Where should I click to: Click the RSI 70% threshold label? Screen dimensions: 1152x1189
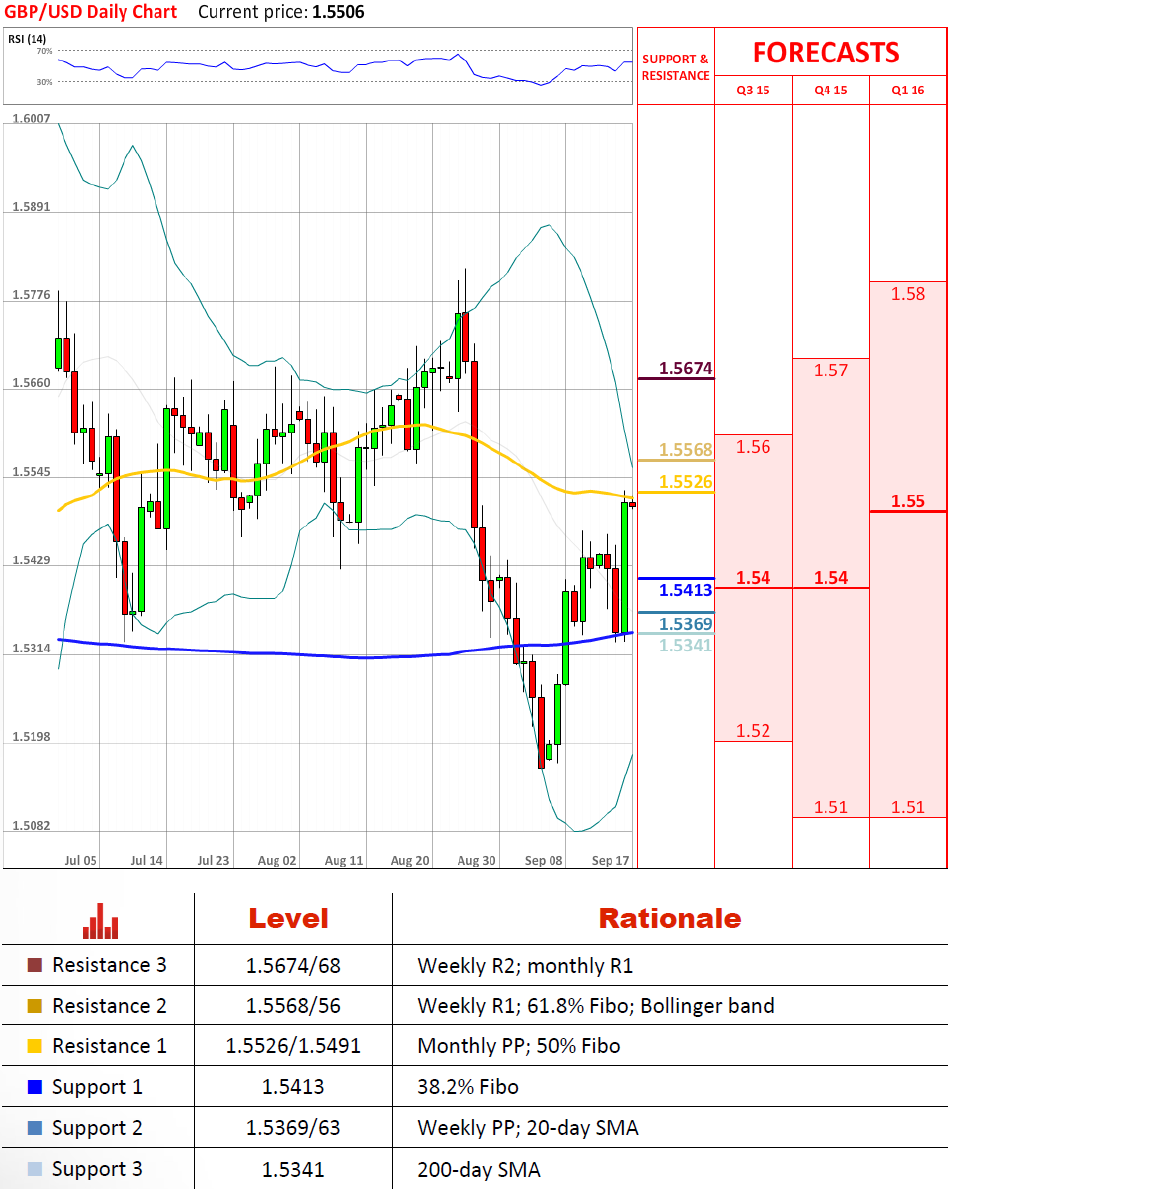pos(45,52)
